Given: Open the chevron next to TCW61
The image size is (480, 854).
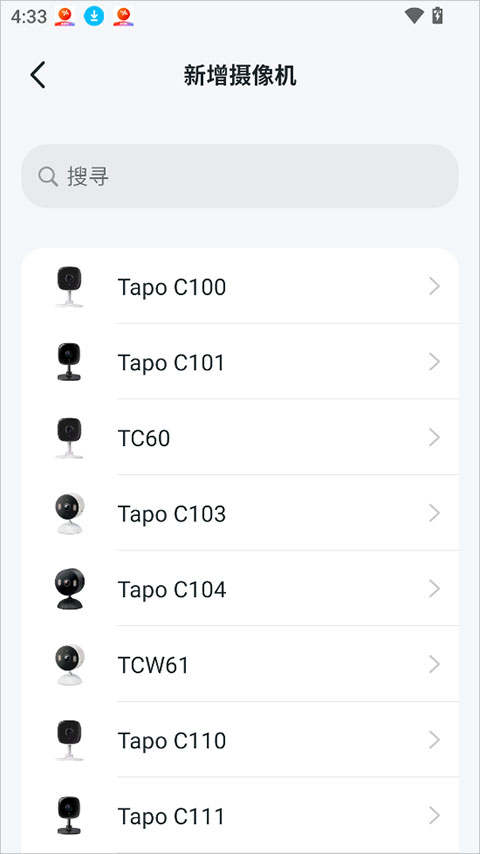Looking at the screenshot, I should click(434, 664).
